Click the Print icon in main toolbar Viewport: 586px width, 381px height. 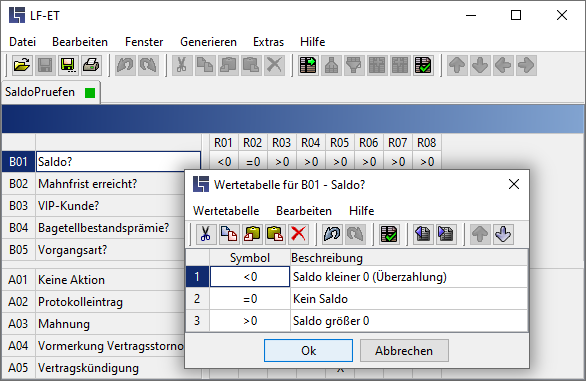point(91,65)
